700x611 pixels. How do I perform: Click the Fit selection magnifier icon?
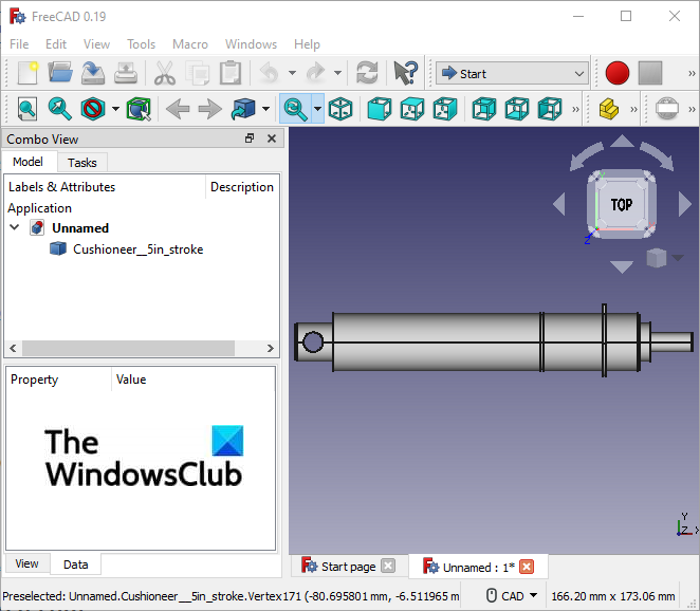click(x=61, y=108)
